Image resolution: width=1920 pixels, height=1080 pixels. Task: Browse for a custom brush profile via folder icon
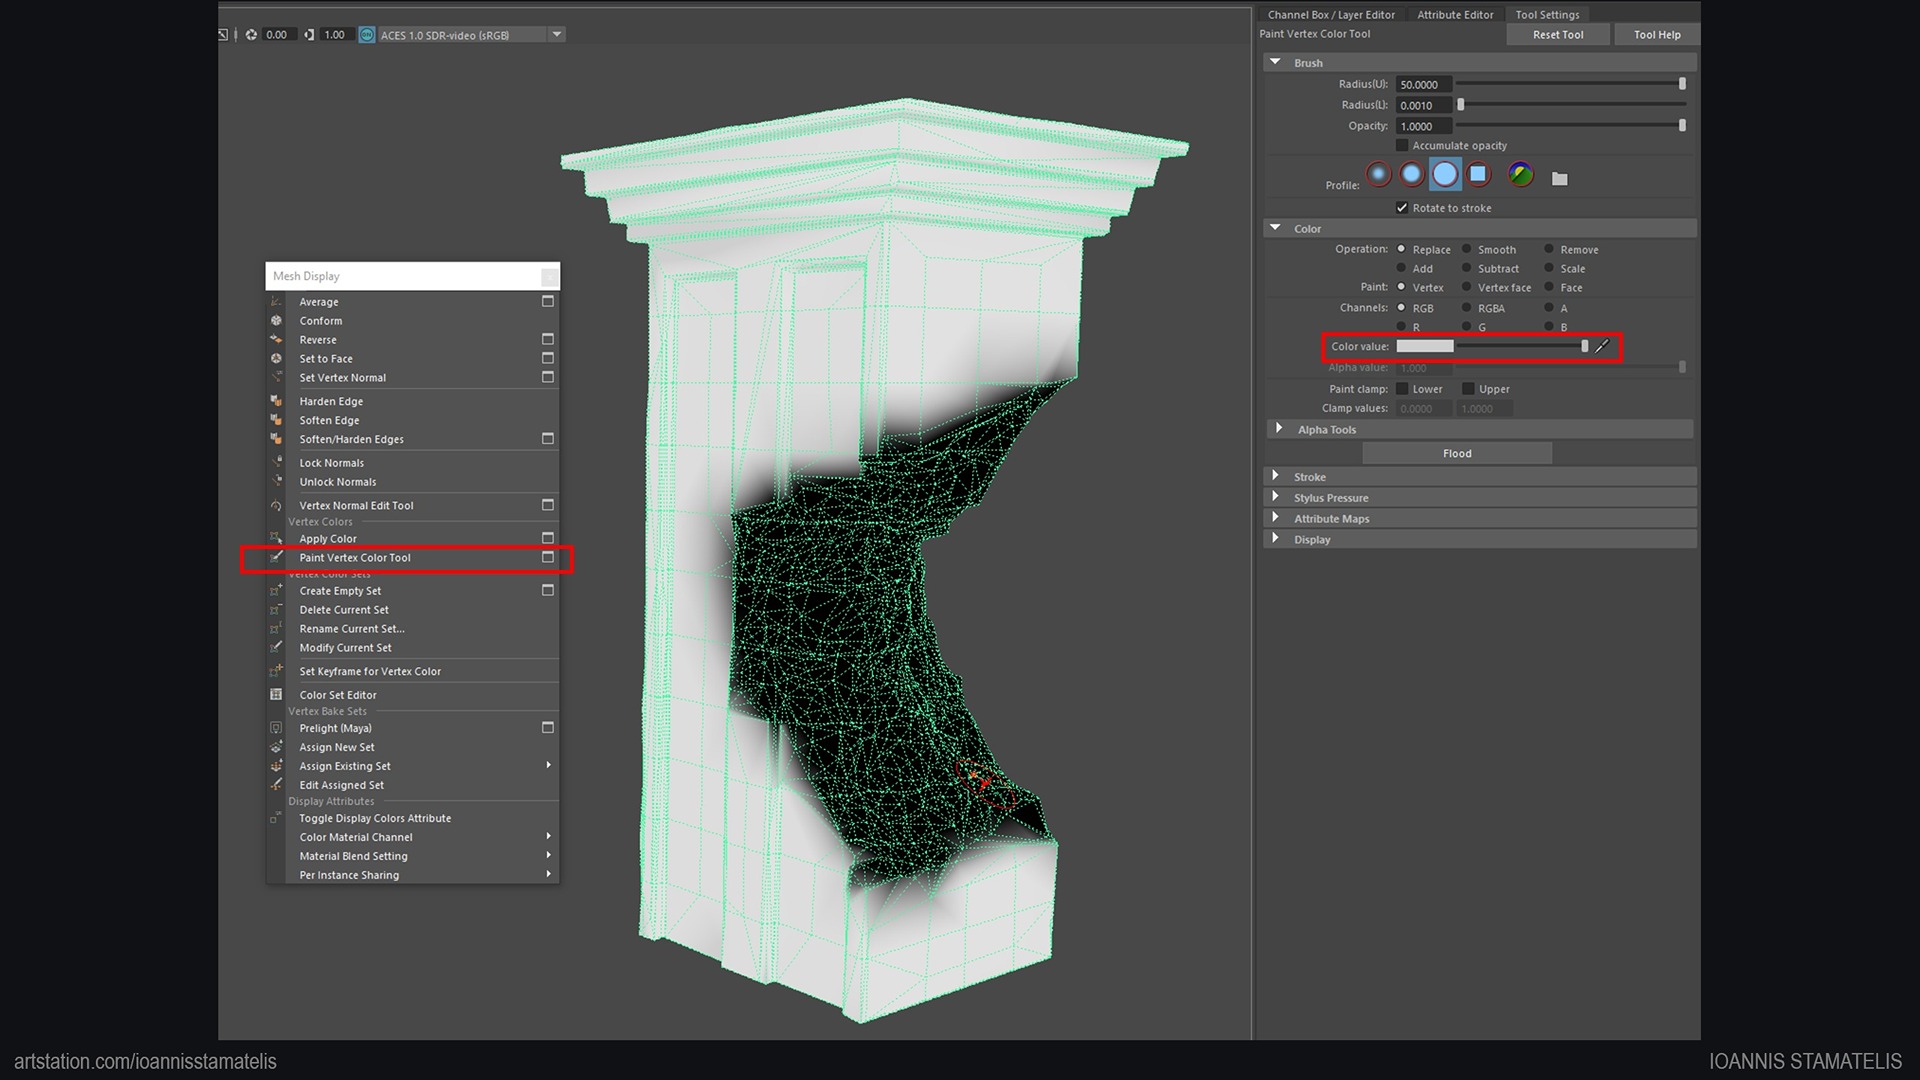click(1558, 175)
